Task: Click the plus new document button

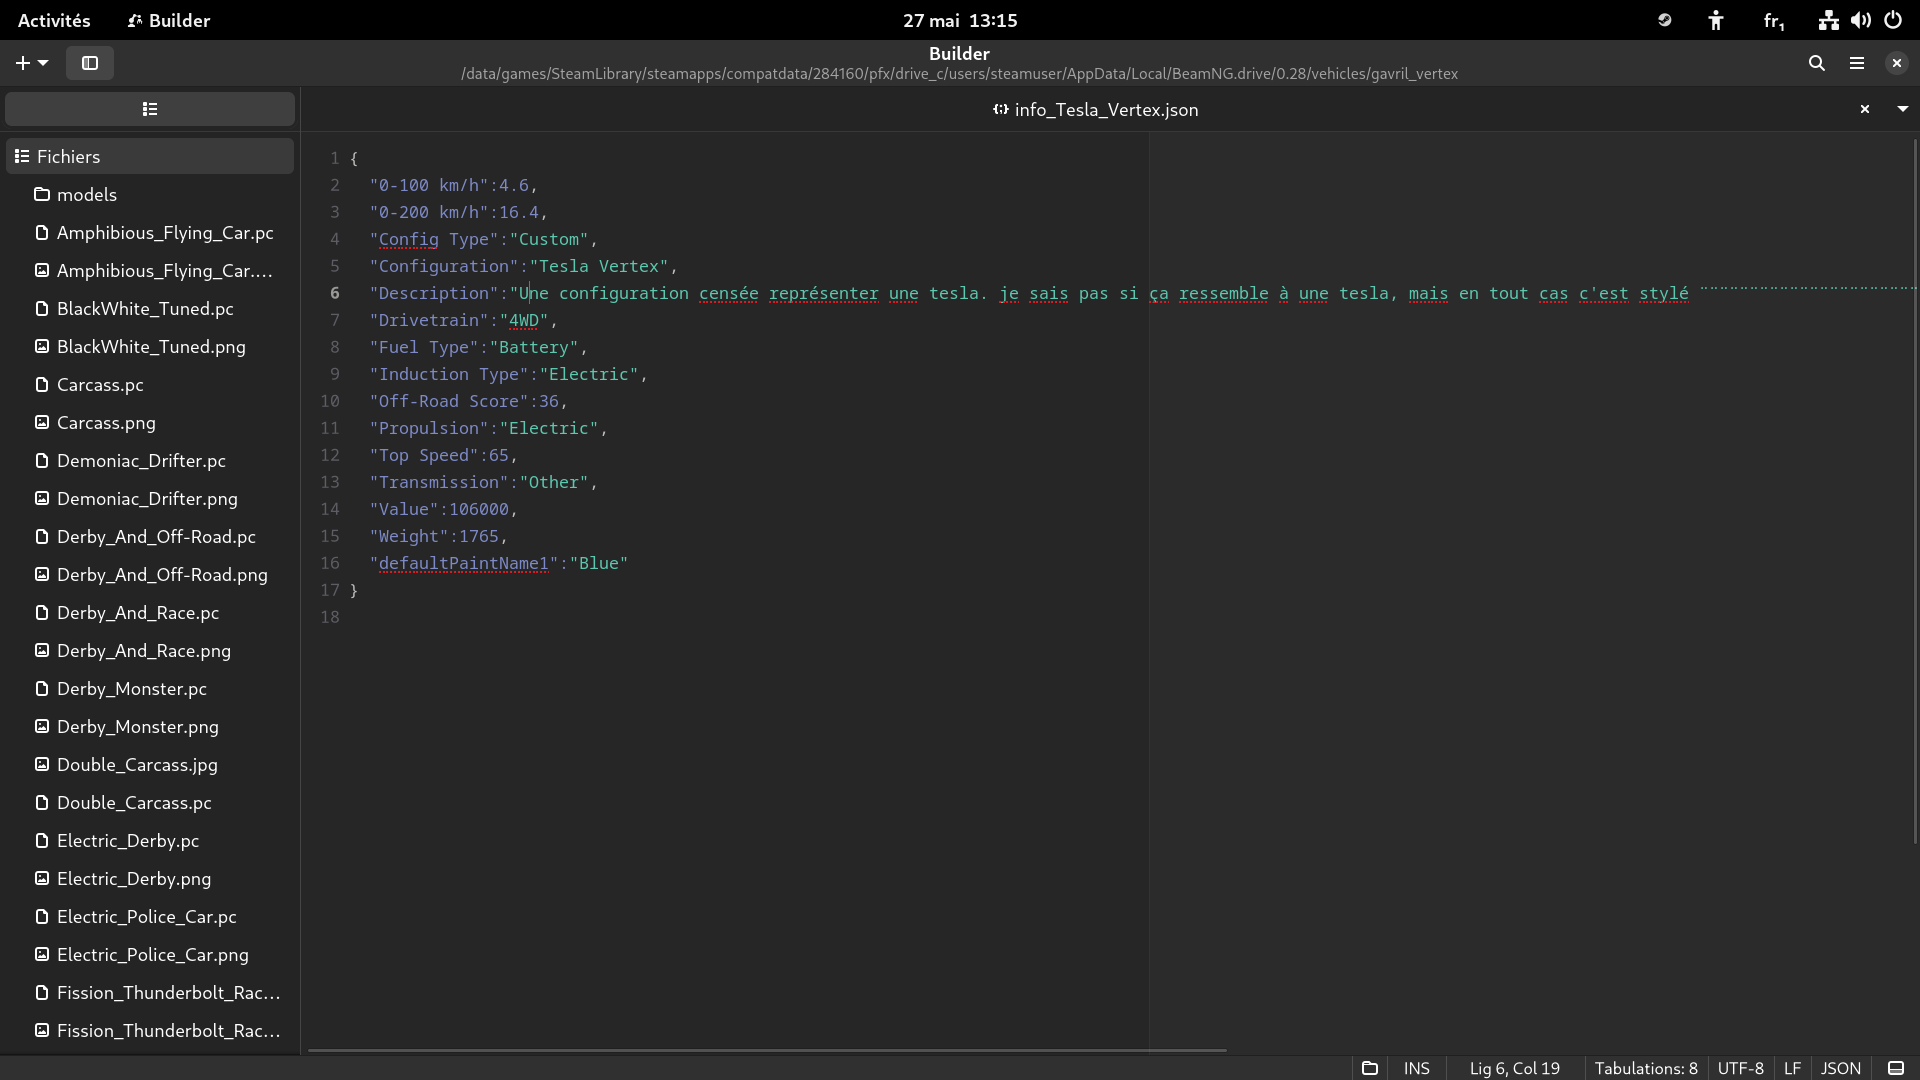Action: click(x=22, y=63)
